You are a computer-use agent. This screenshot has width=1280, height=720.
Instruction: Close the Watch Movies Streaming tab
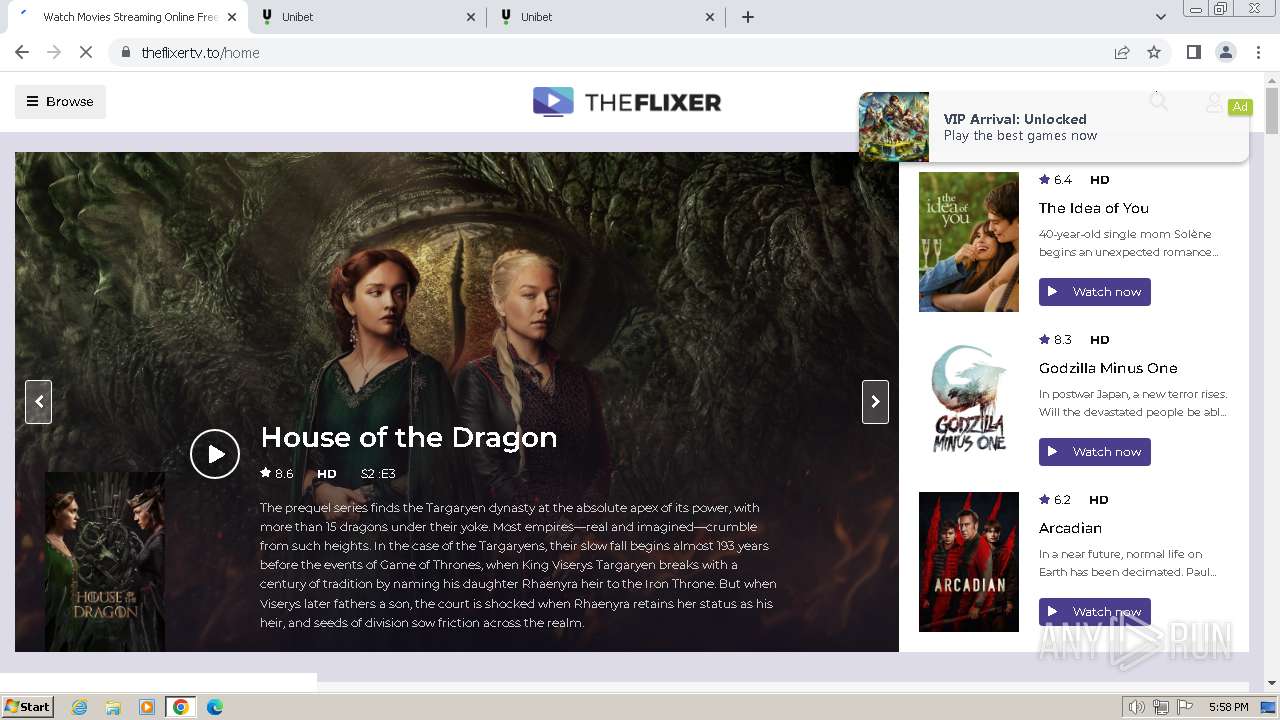point(232,17)
